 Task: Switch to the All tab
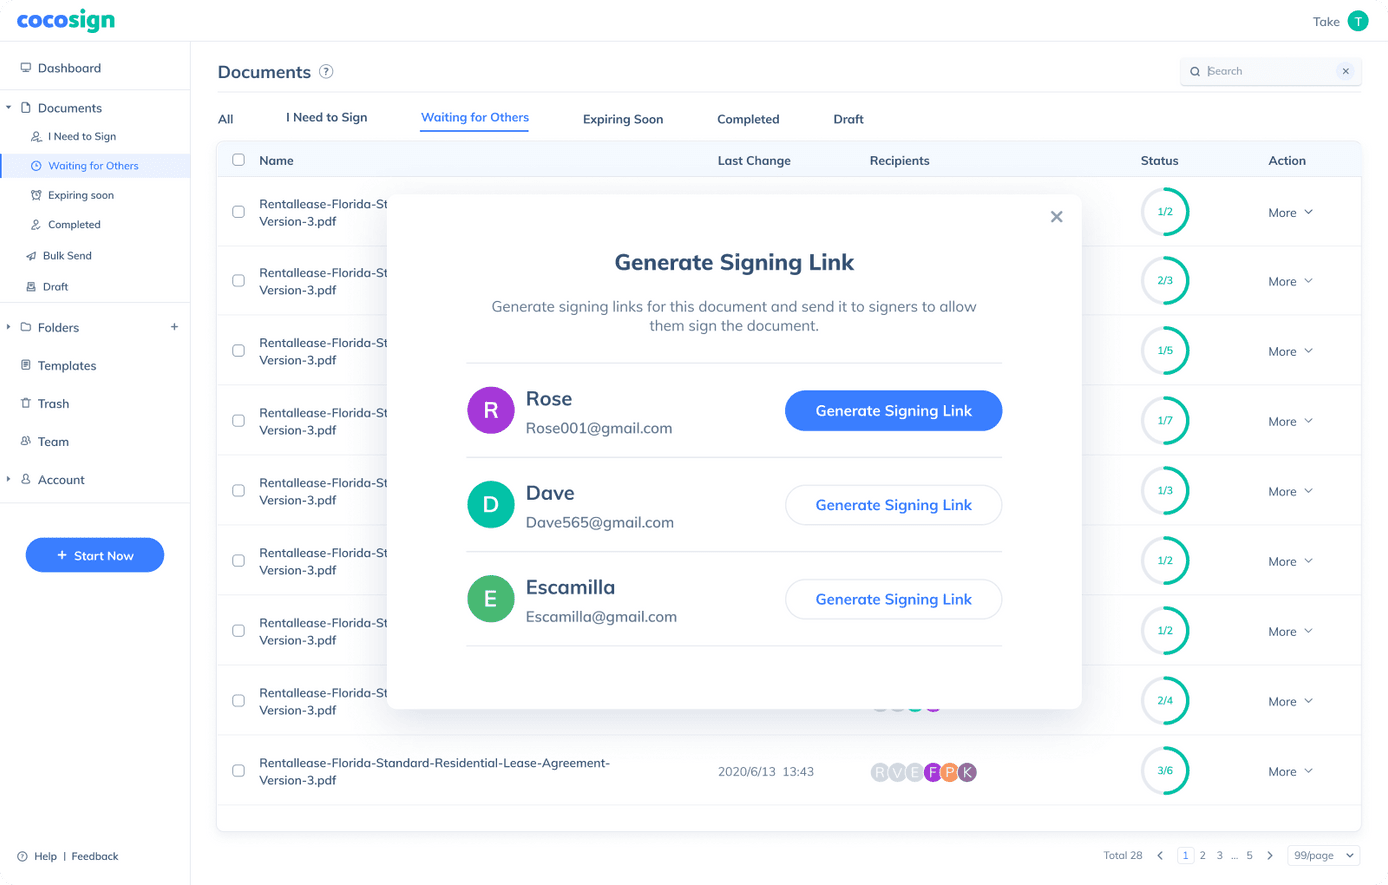click(x=226, y=119)
